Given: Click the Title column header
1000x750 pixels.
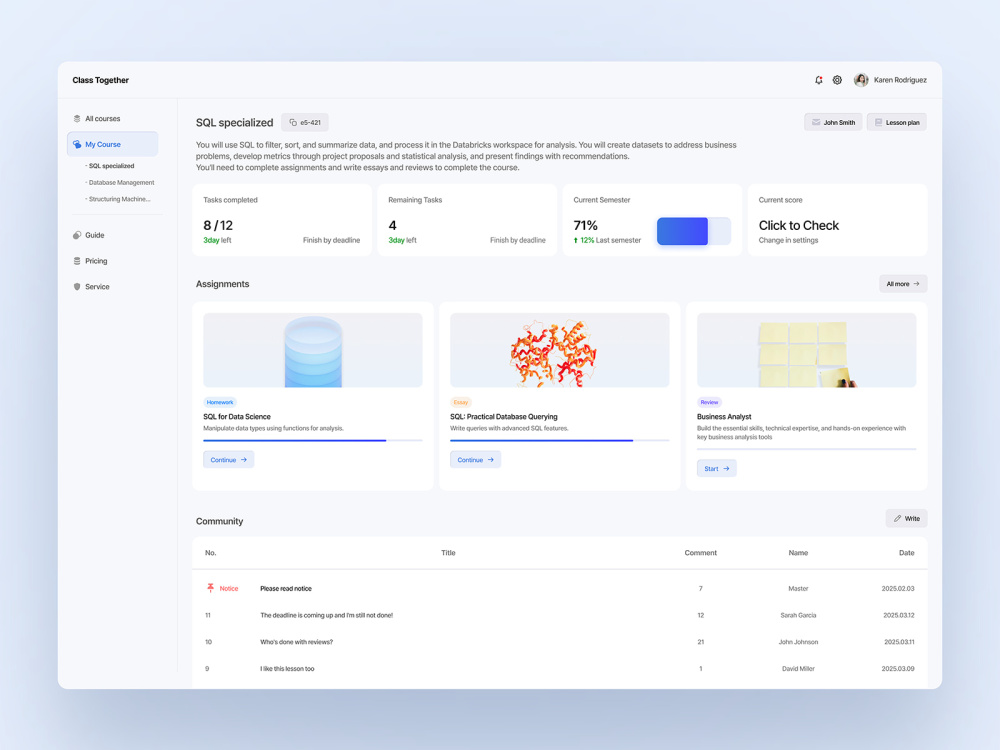Looking at the screenshot, I should point(448,553).
